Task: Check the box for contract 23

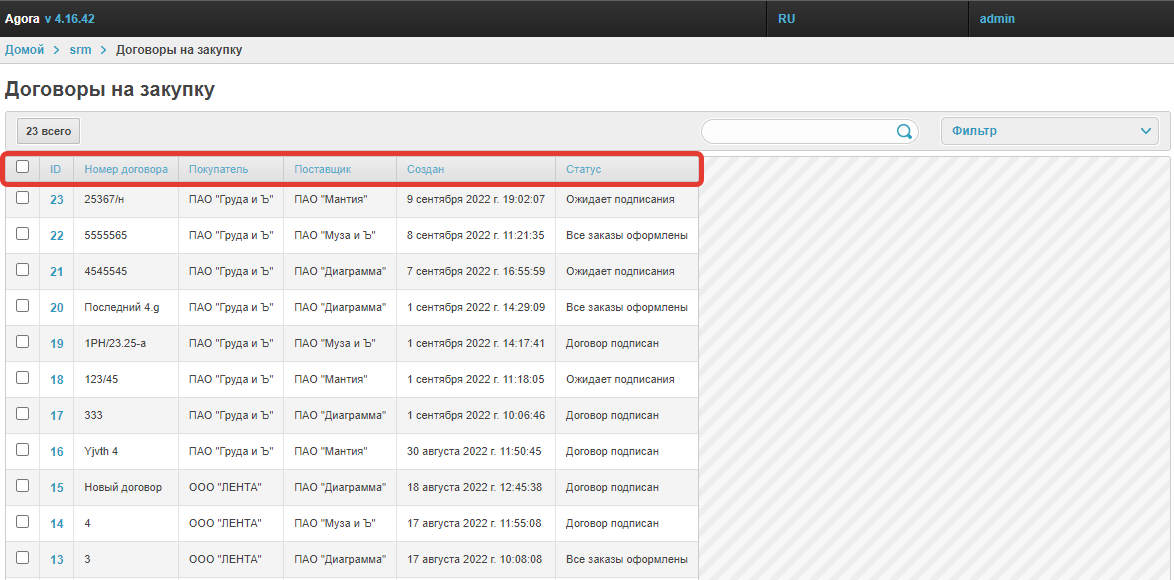Action: (22, 198)
